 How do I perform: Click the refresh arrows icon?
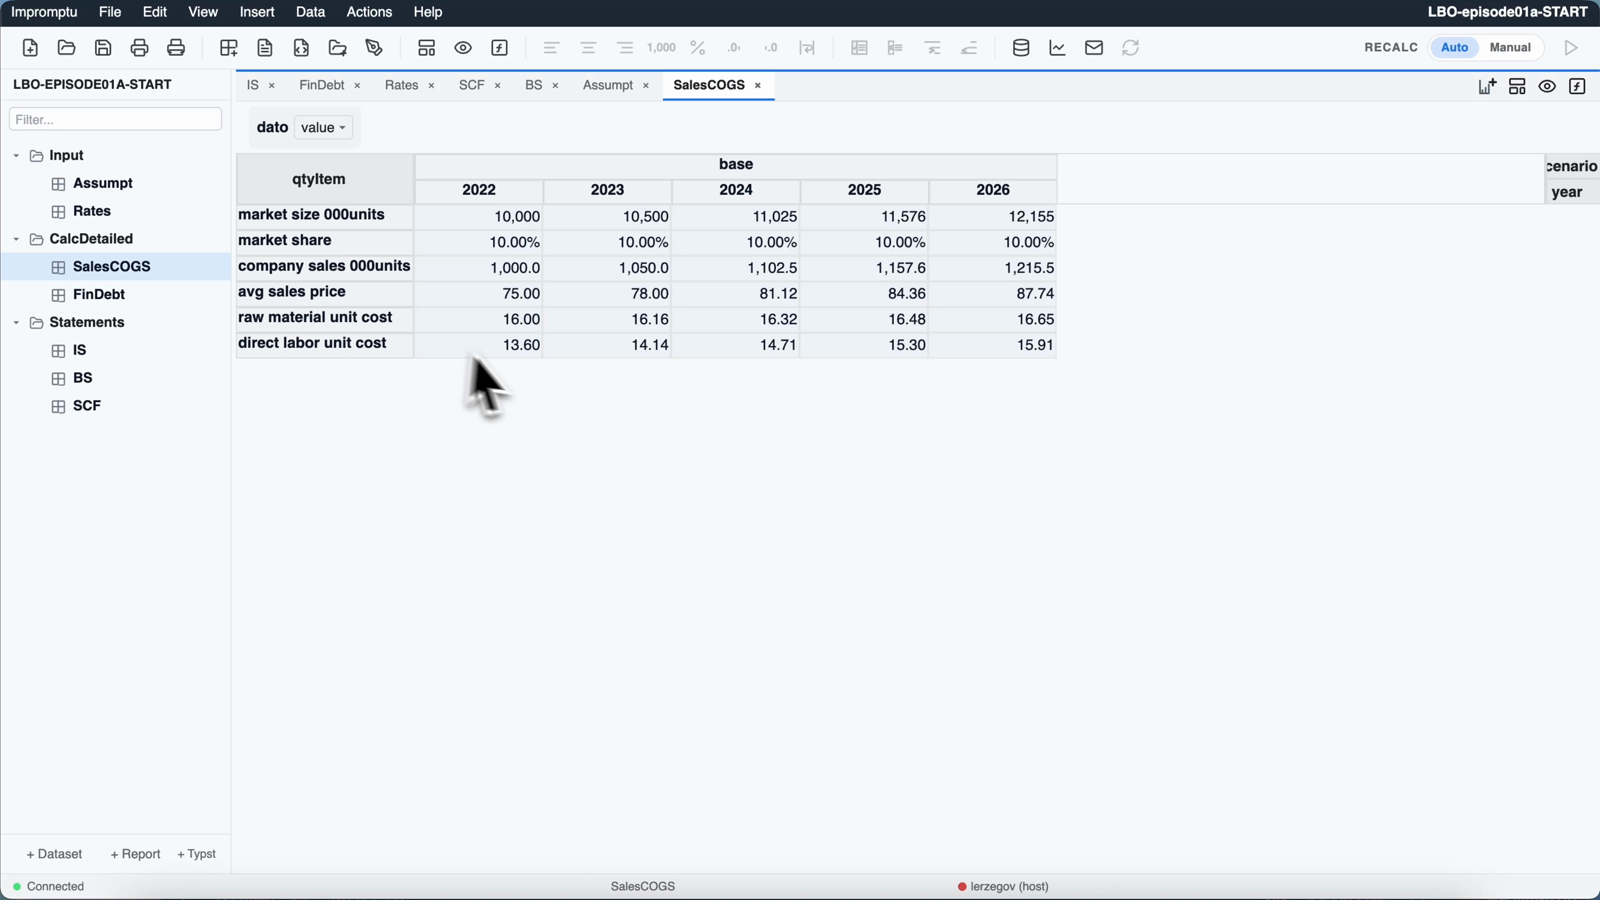[1131, 48]
